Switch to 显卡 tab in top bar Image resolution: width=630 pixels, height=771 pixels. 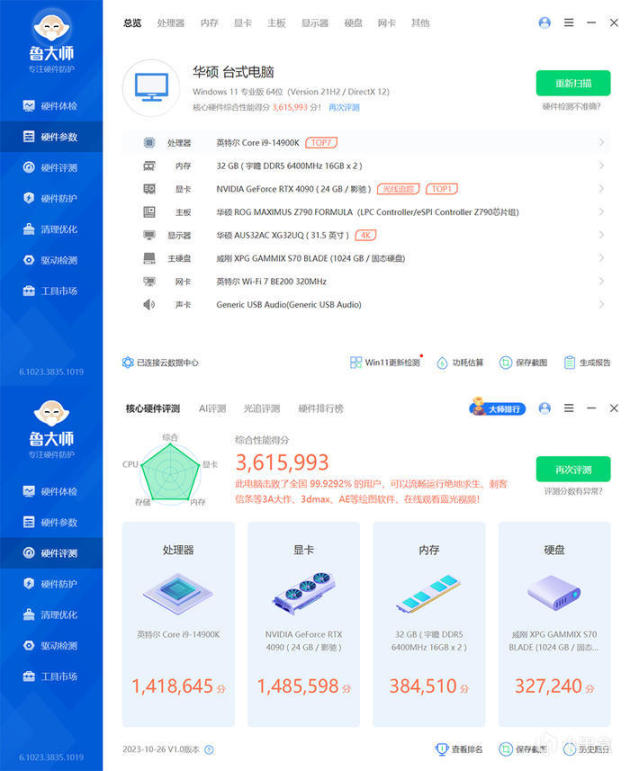[x=242, y=23]
